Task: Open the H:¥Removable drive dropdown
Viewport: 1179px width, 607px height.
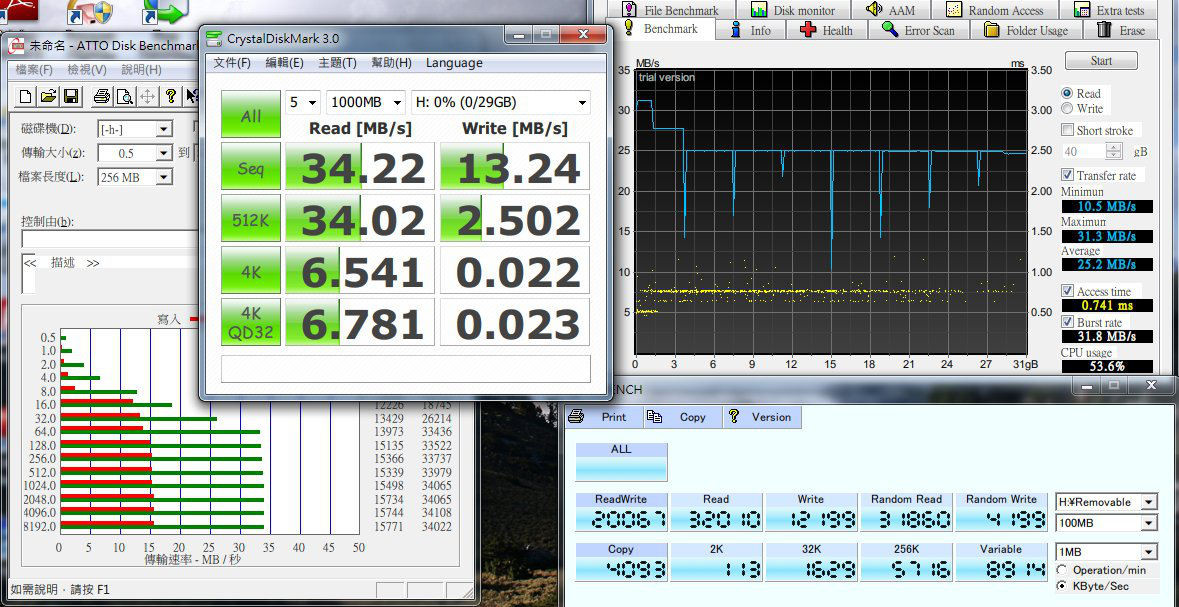Action: 1107,502
